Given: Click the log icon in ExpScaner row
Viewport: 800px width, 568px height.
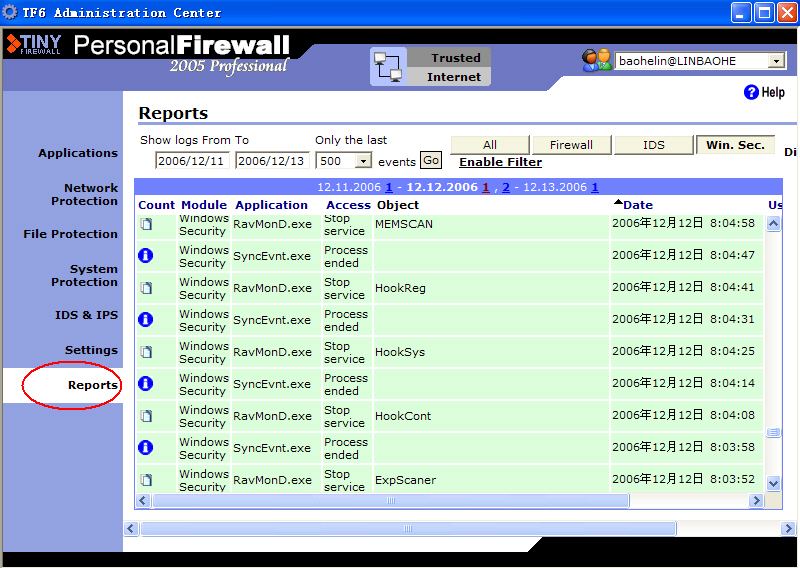Looking at the screenshot, I should 146,480.
